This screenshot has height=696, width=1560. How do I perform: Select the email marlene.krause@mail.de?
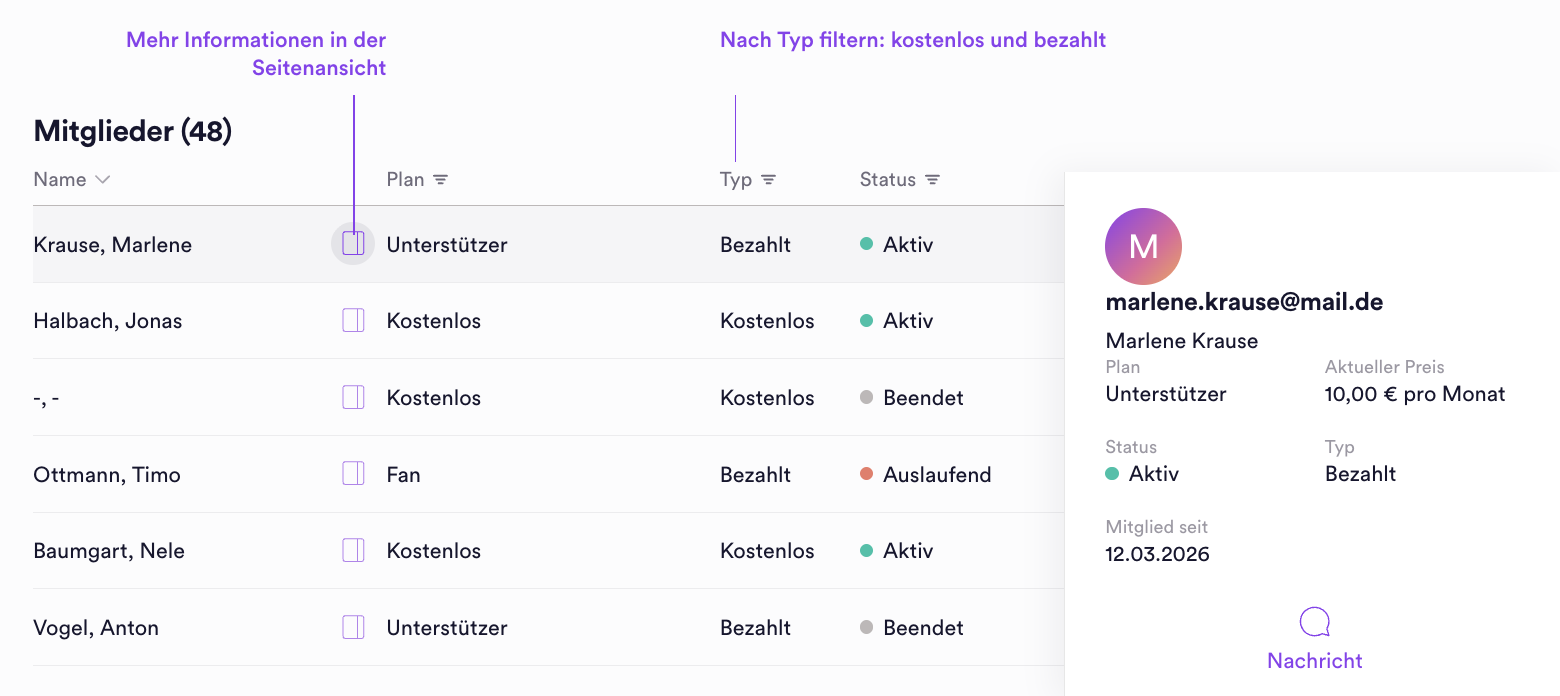(1244, 302)
